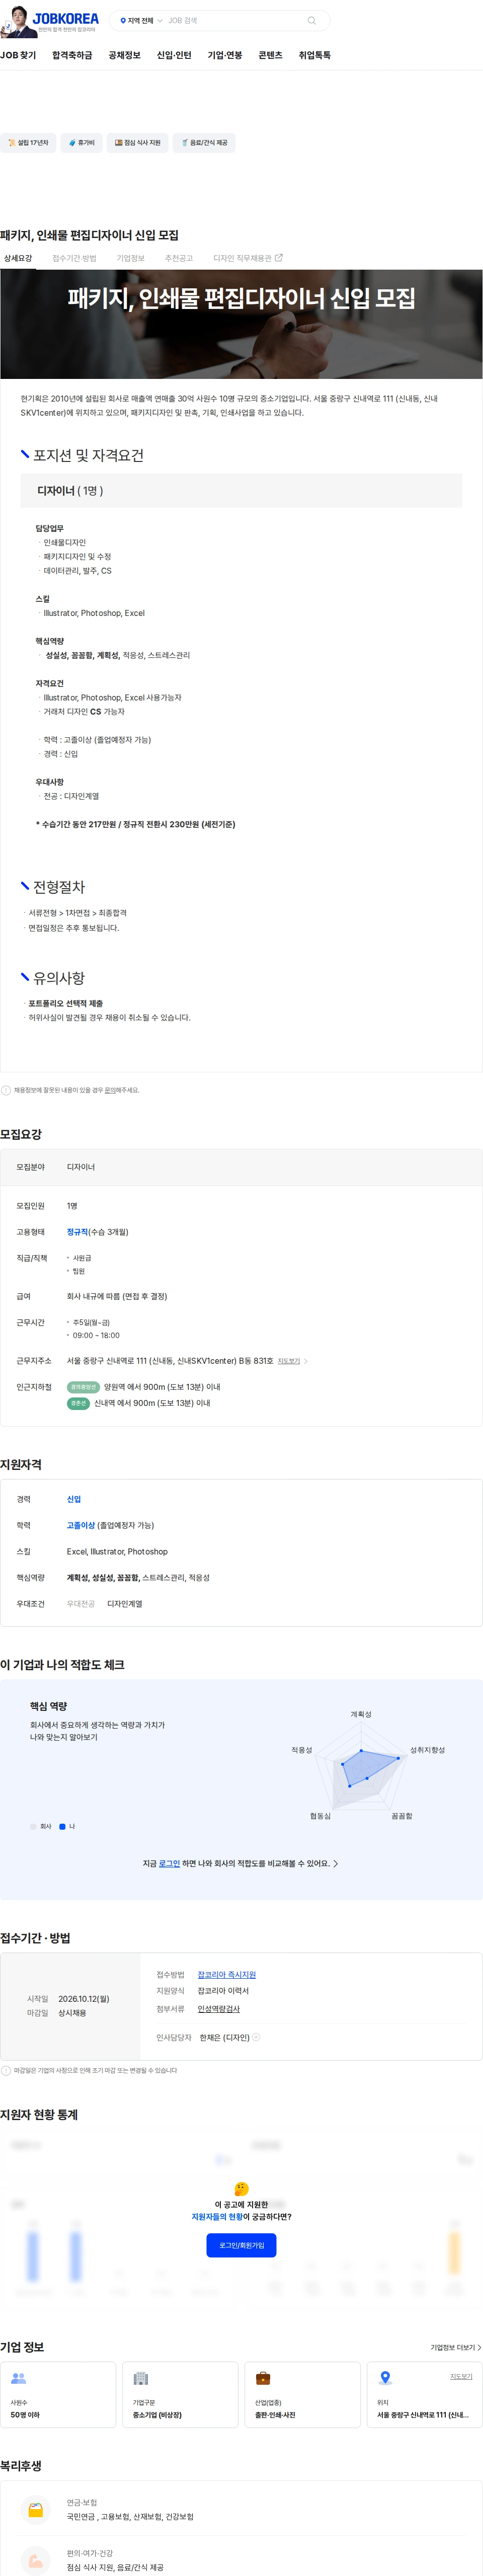Click the 편의·여가·건강 benefit icon
Viewport: 483px width, 2576px height.
(x=35, y=2560)
